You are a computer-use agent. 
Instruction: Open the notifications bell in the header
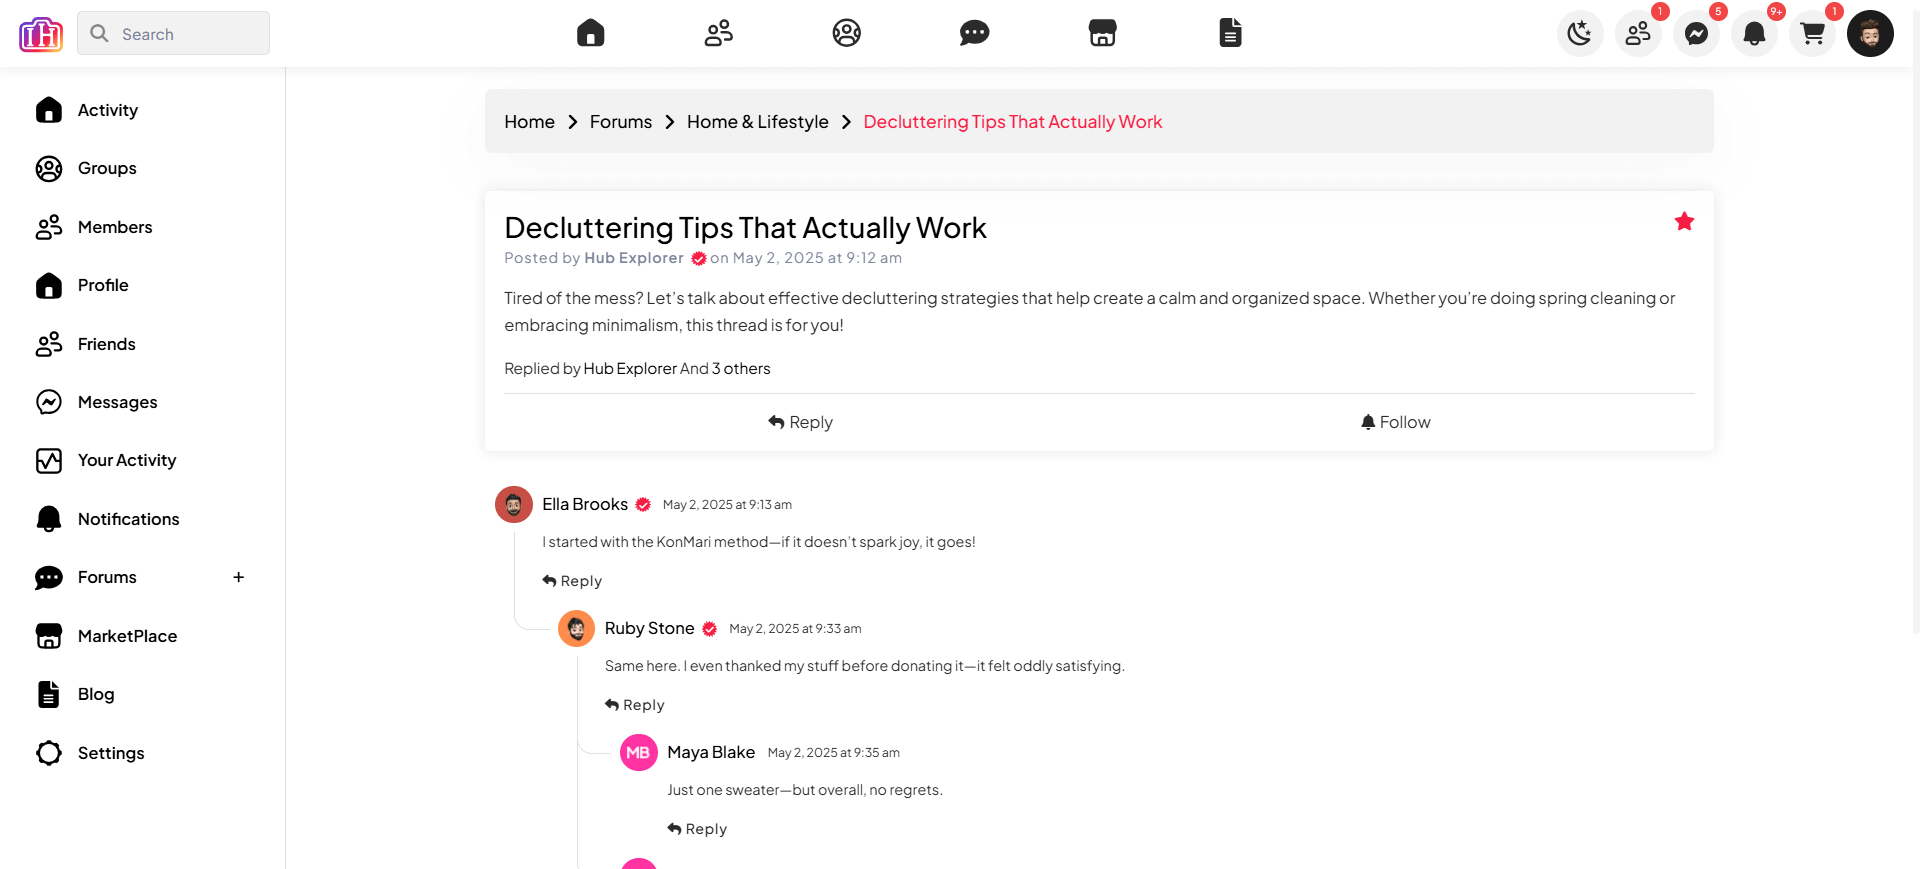[1754, 34]
